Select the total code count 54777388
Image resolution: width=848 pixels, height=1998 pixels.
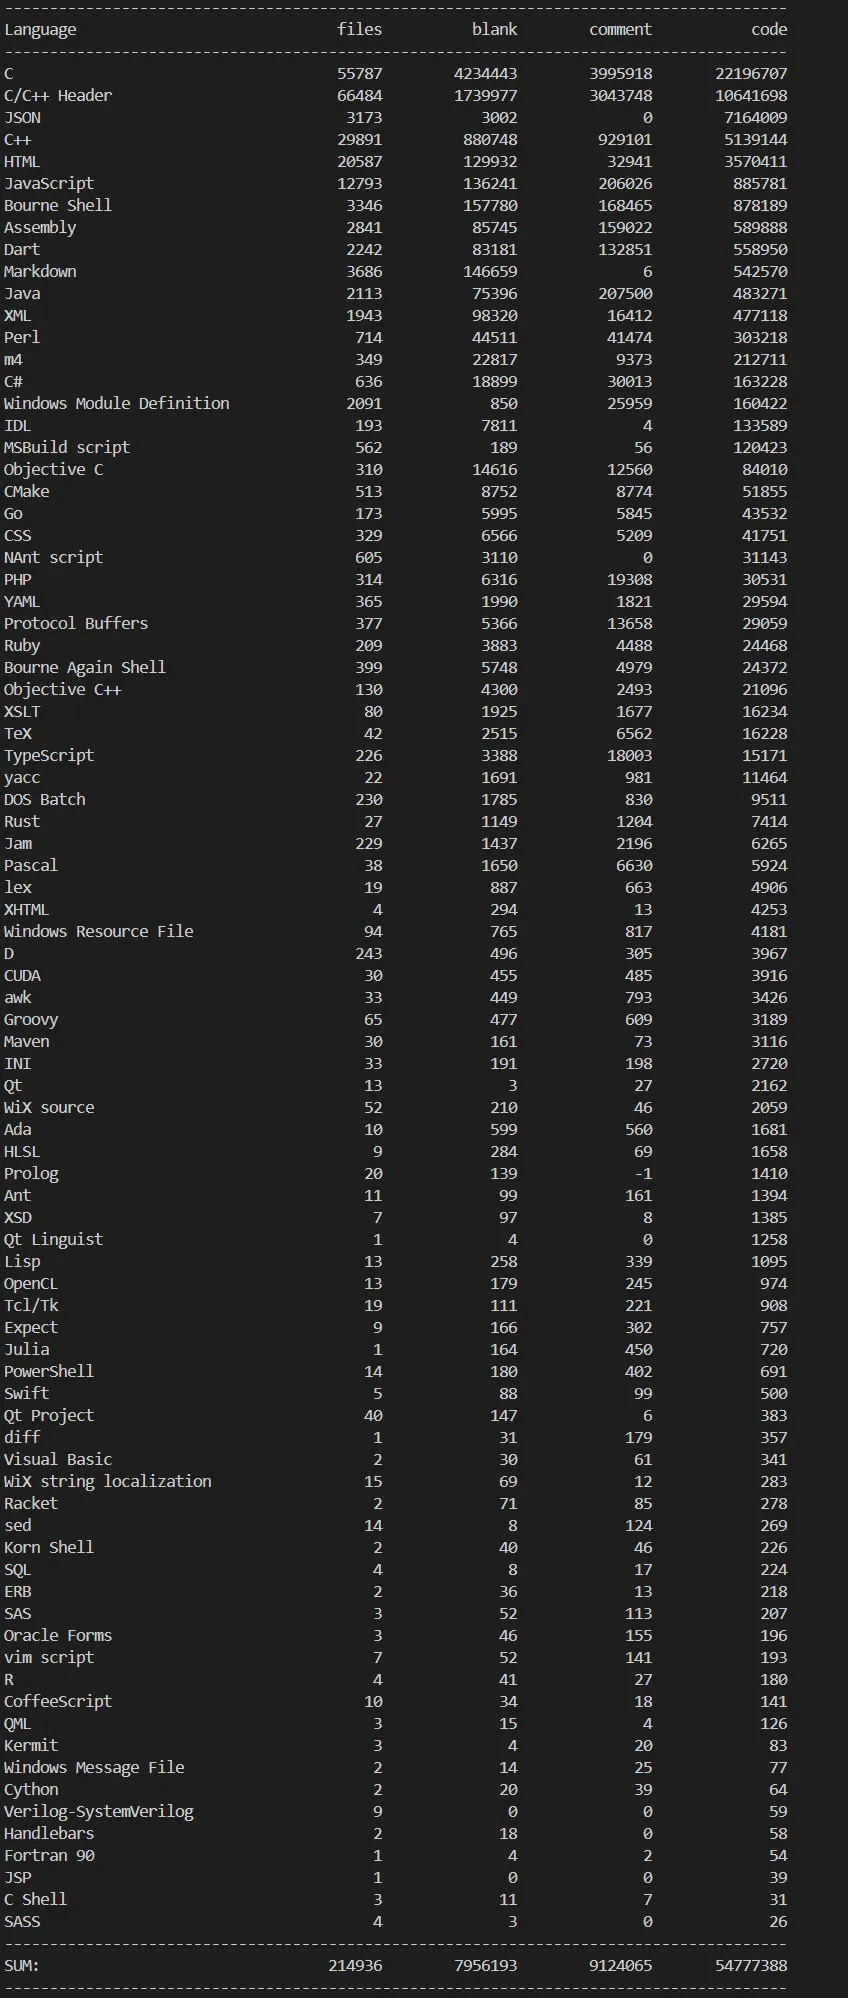[751, 1966]
